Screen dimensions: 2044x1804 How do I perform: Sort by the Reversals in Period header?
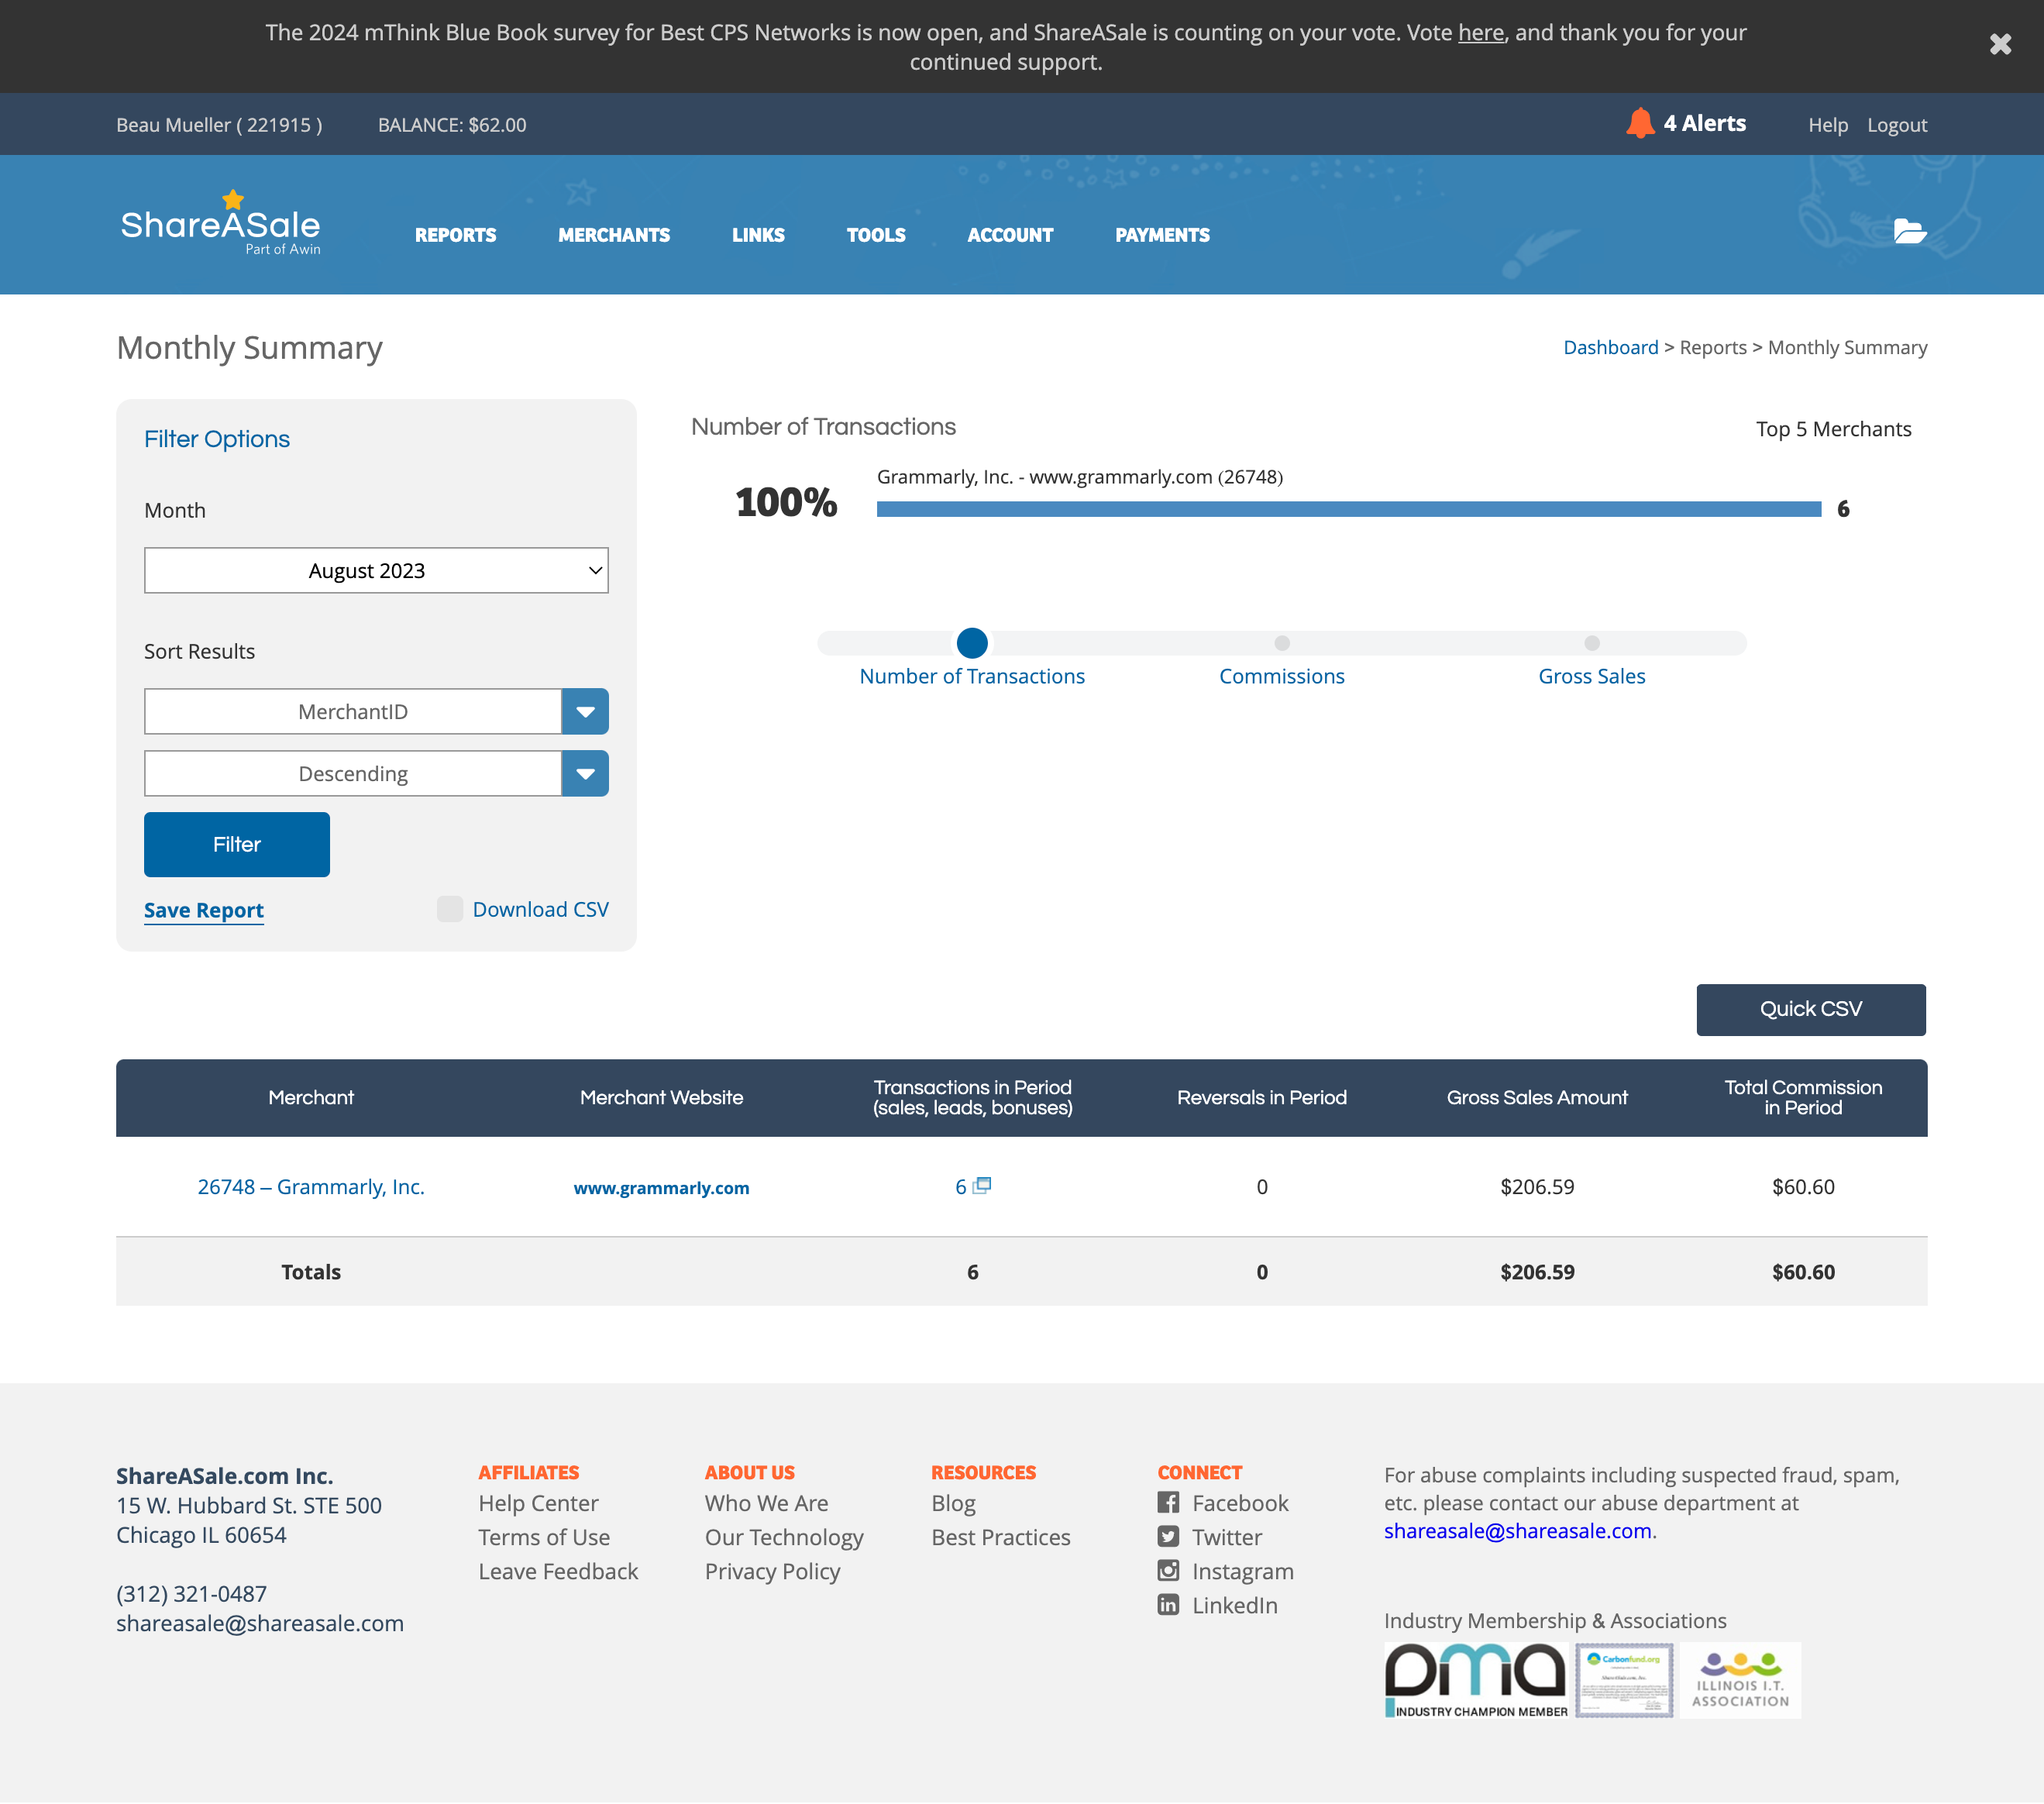click(1262, 1097)
